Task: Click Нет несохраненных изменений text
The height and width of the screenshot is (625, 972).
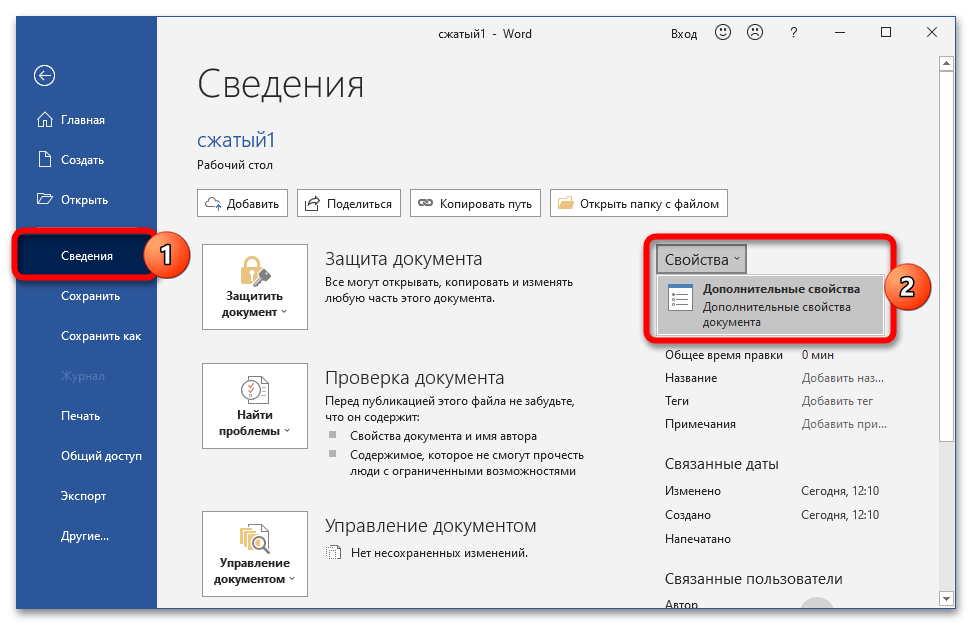Action: click(x=439, y=552)
